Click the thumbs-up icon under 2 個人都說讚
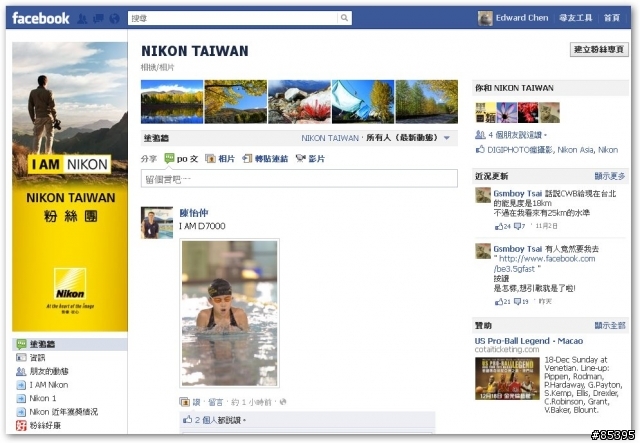This screenshot has width=640, height=443. (x=187, y=419)
